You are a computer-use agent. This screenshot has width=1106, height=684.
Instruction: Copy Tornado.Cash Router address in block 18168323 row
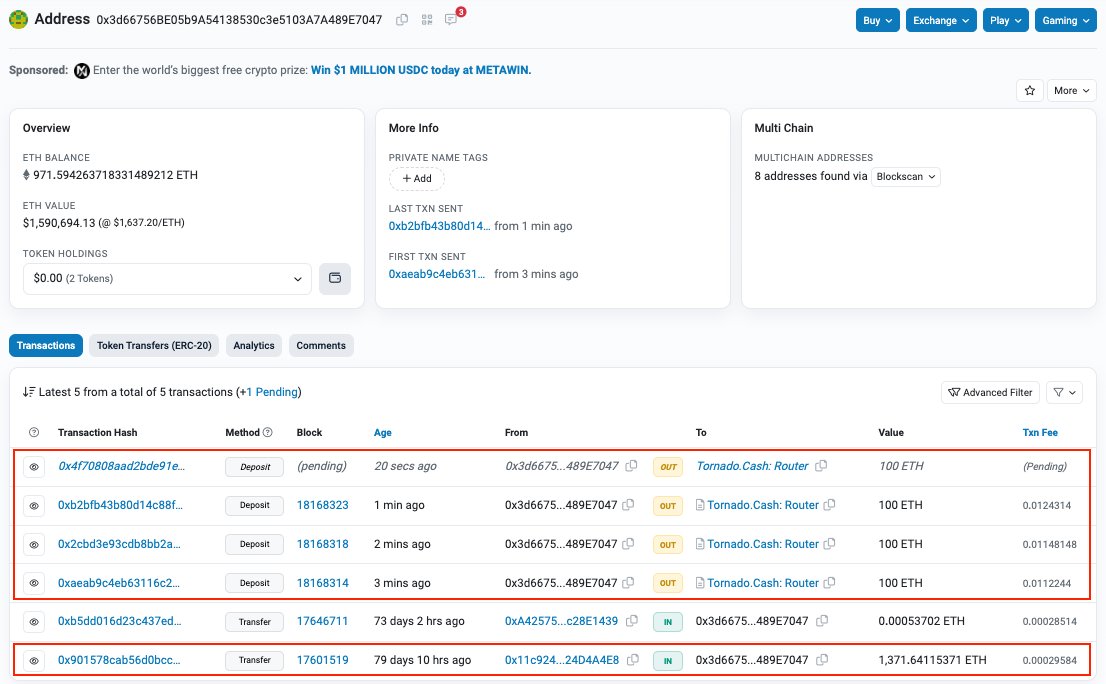[830, 505]
